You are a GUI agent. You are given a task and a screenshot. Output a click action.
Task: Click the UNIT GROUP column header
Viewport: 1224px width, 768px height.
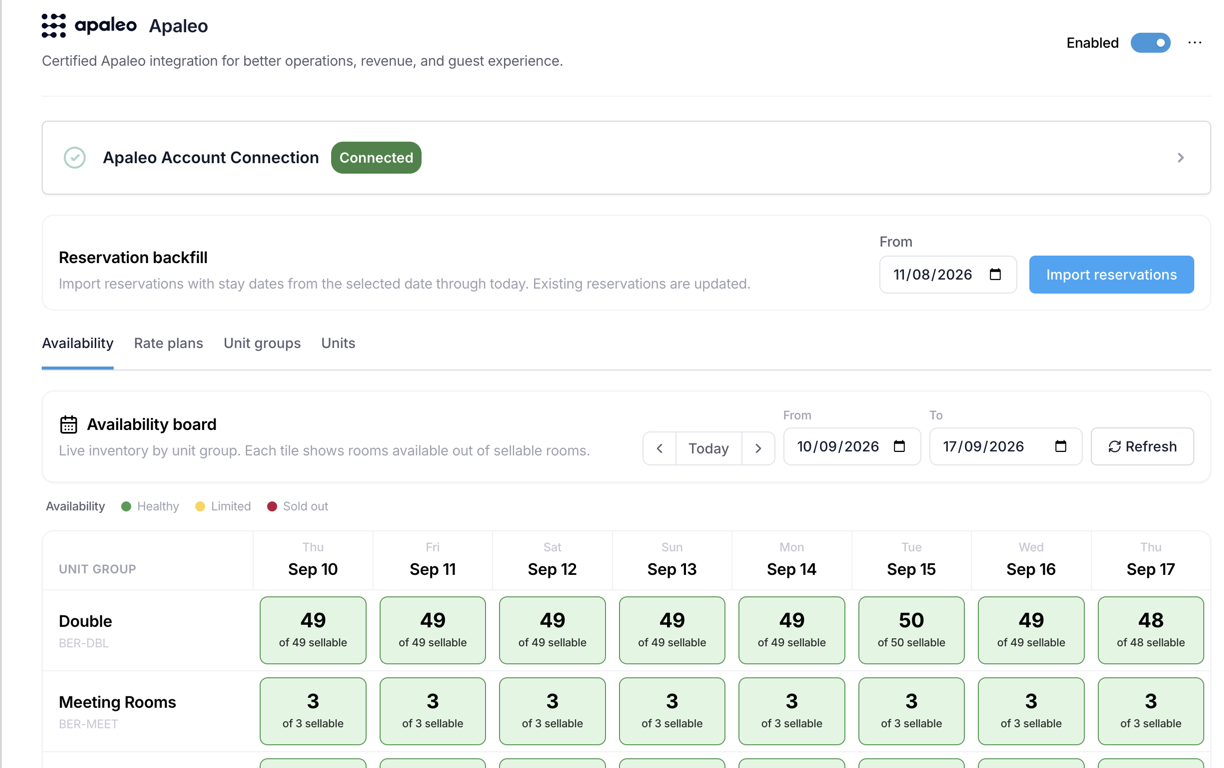(97, 569)
